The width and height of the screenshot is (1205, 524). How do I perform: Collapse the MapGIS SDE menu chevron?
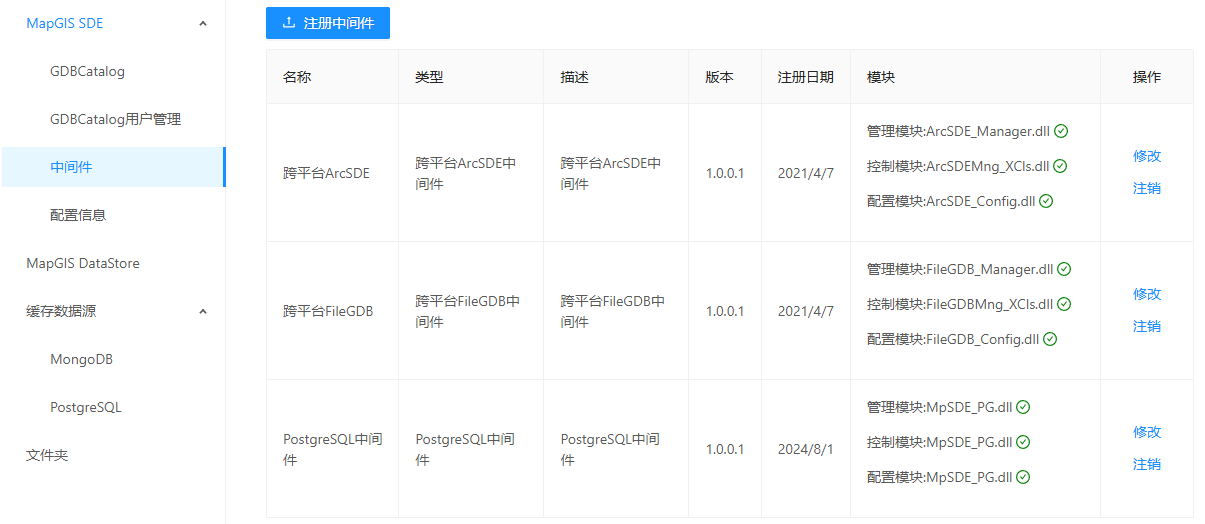(203, 23)
